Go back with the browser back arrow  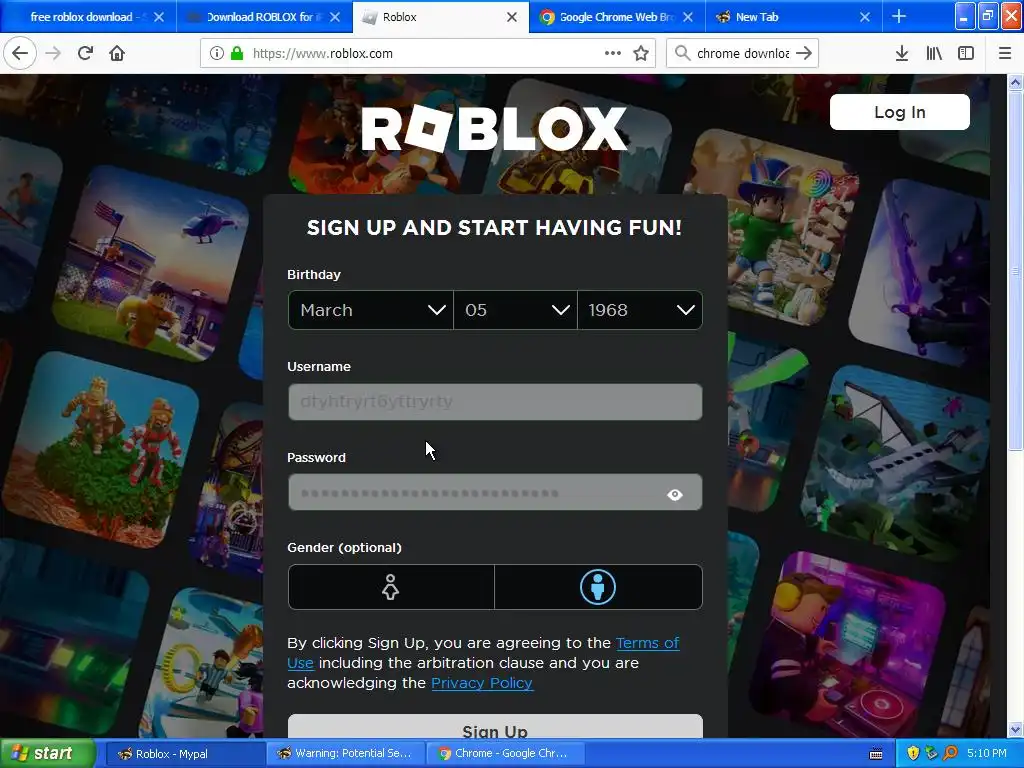point(20,53)
